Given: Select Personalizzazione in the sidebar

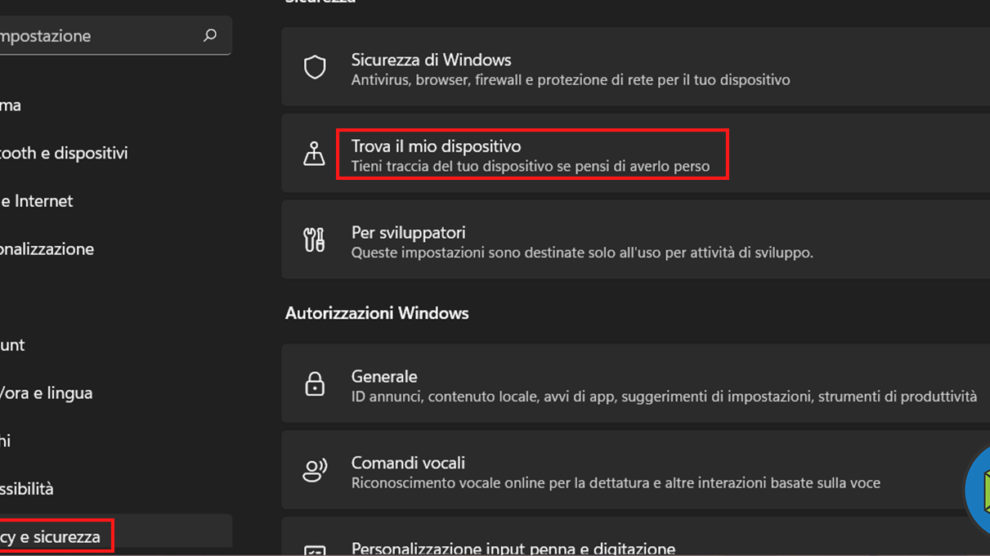Looking at the screenshot, I should [47, 249].
